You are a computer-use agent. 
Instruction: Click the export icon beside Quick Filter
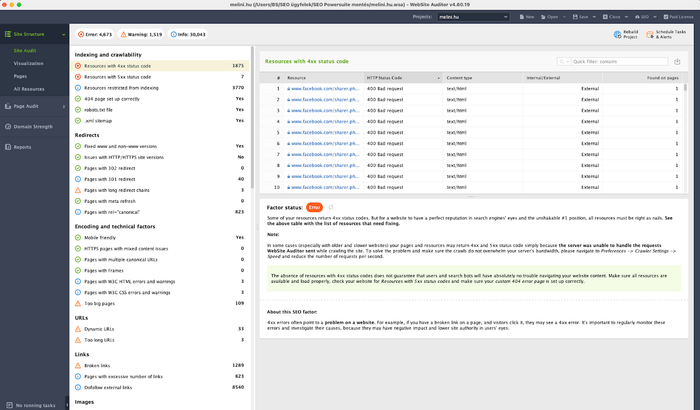[x=677, y=62]
